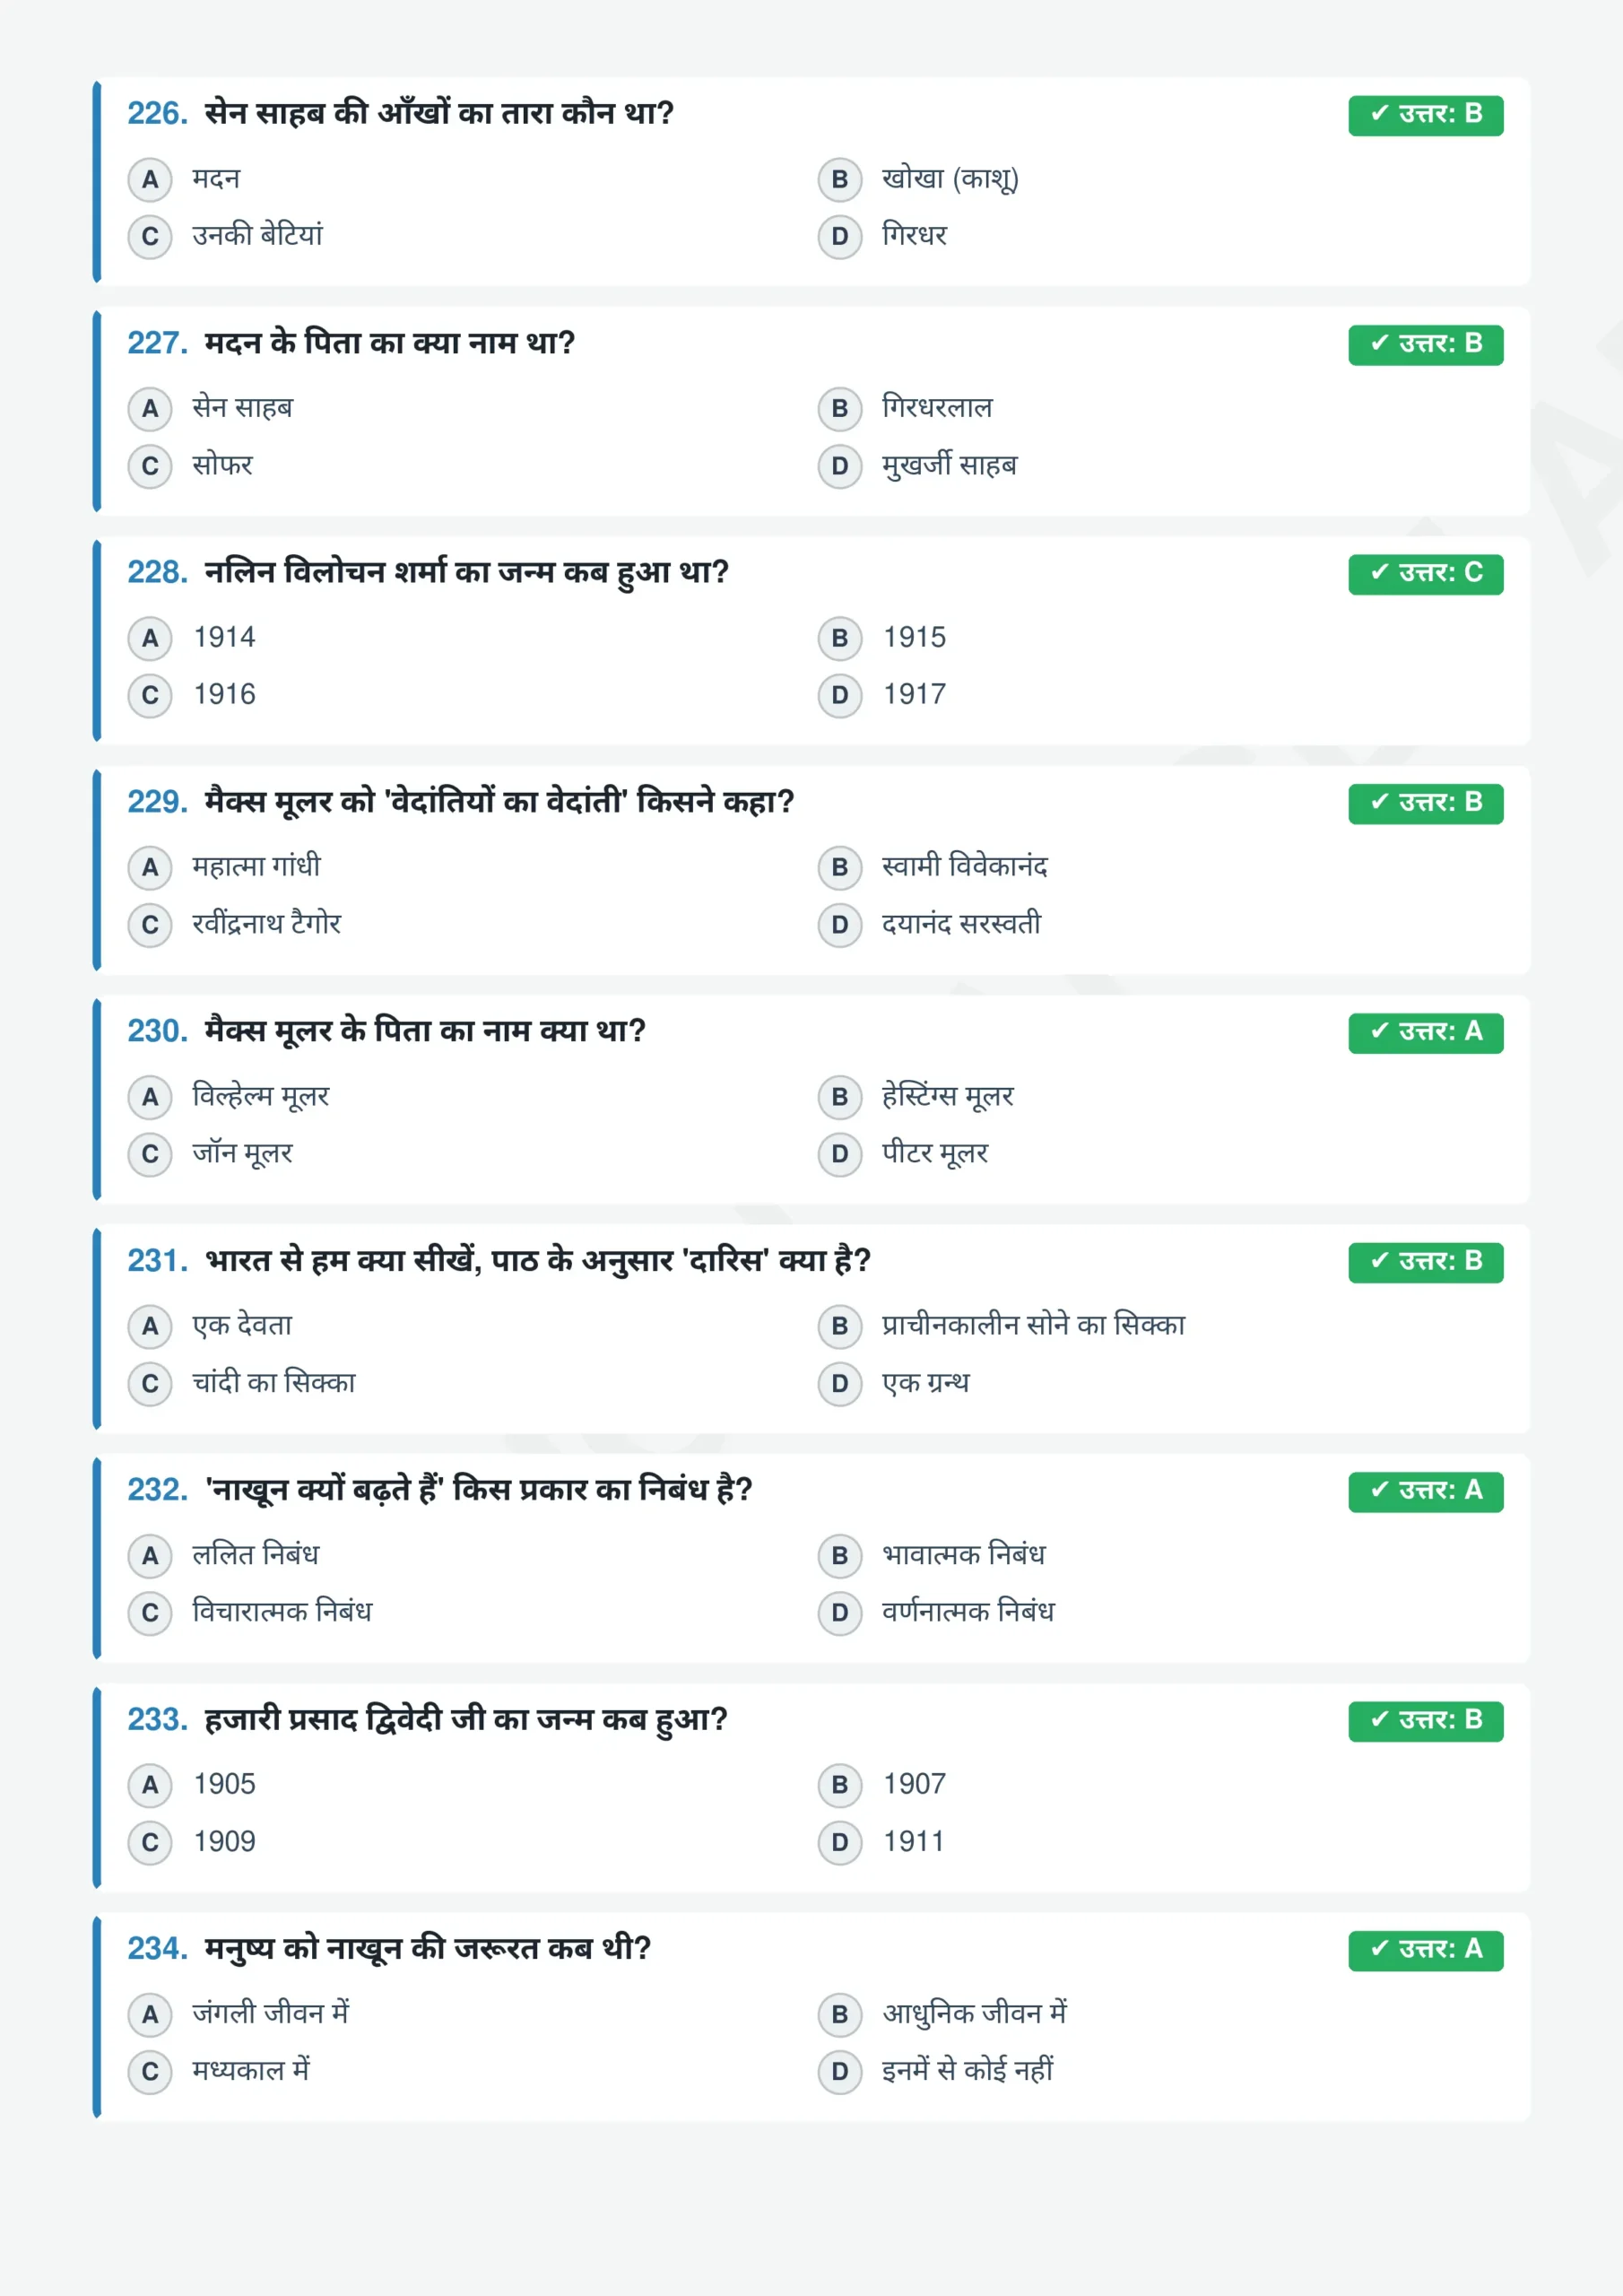Click the उत्तर: B badge of question 233

1425,1721
